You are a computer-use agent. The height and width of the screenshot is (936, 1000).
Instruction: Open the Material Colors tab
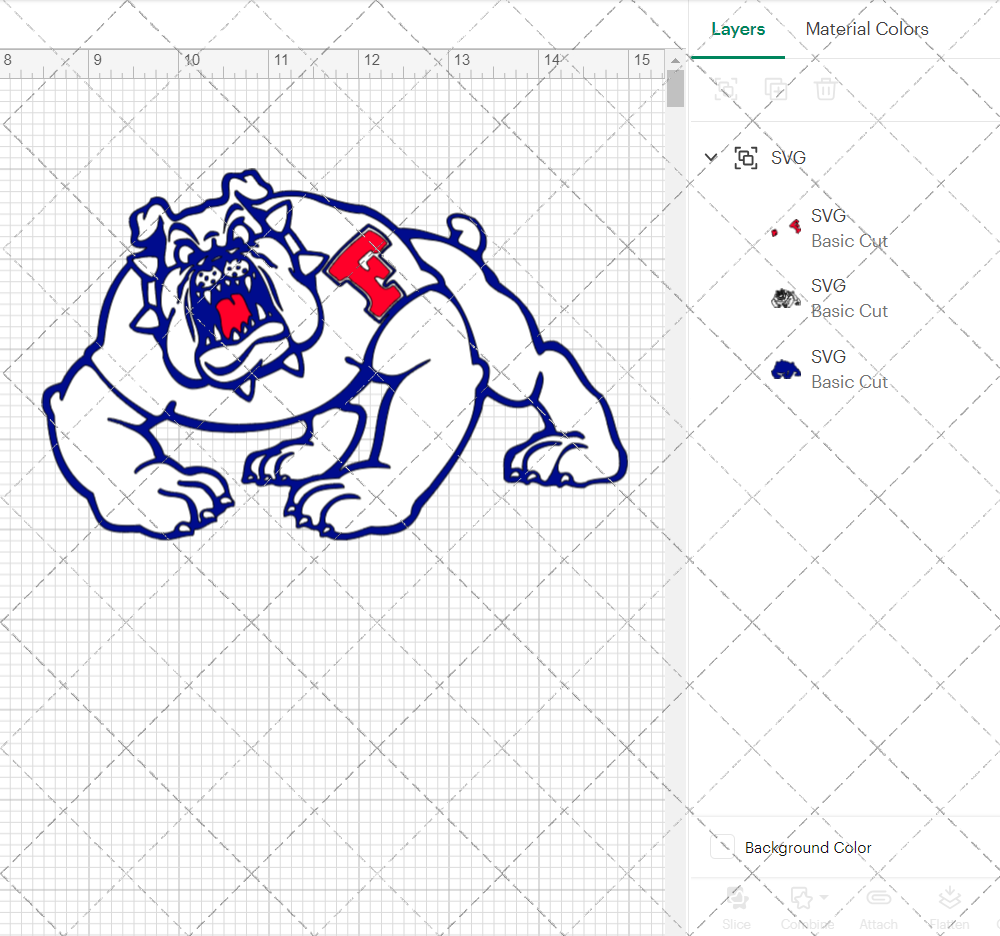(867, 29)
